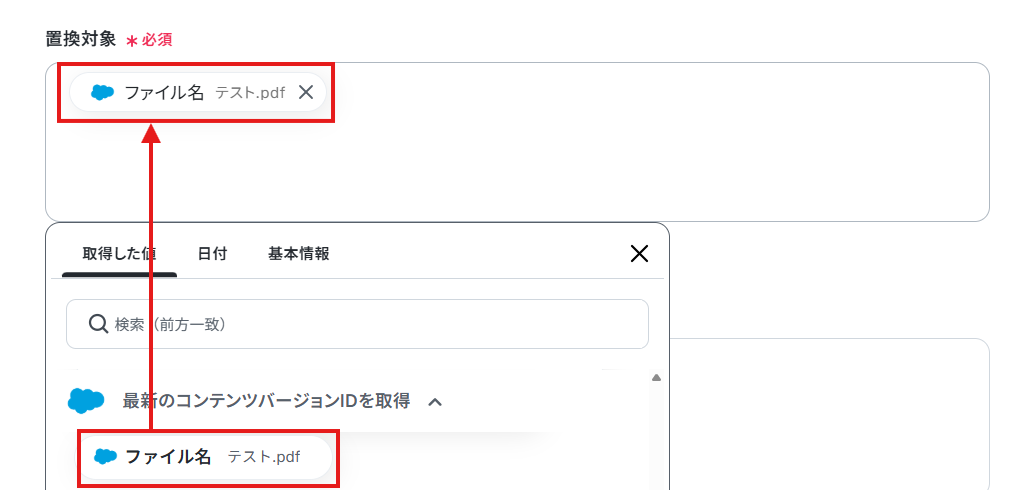Focus the 検索(前方一致) search field
Viewport: 1031px width, 490px height.
[x=357, y=324]
